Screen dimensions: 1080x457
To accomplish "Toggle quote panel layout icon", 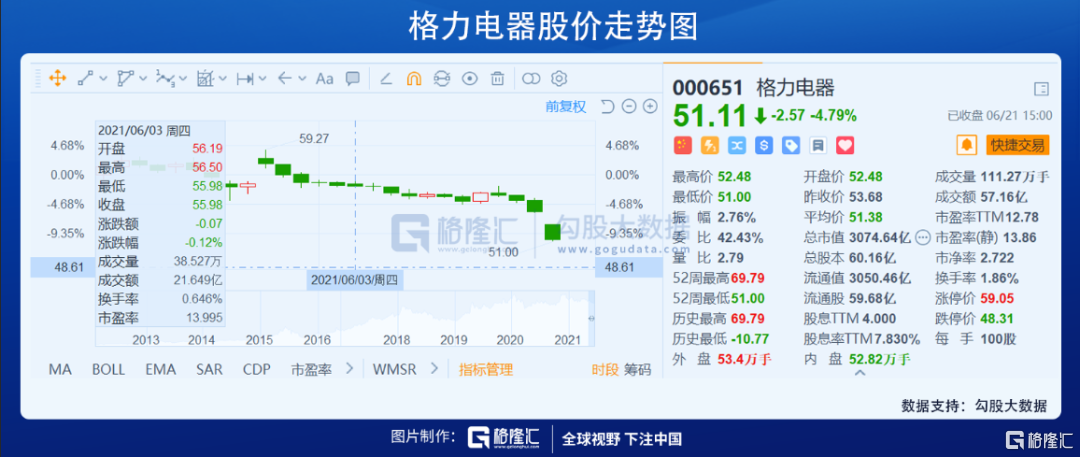I will 1041,89.
